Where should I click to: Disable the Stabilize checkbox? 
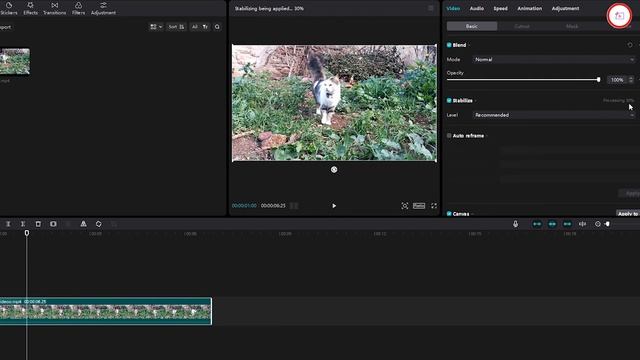coord(449,100)
